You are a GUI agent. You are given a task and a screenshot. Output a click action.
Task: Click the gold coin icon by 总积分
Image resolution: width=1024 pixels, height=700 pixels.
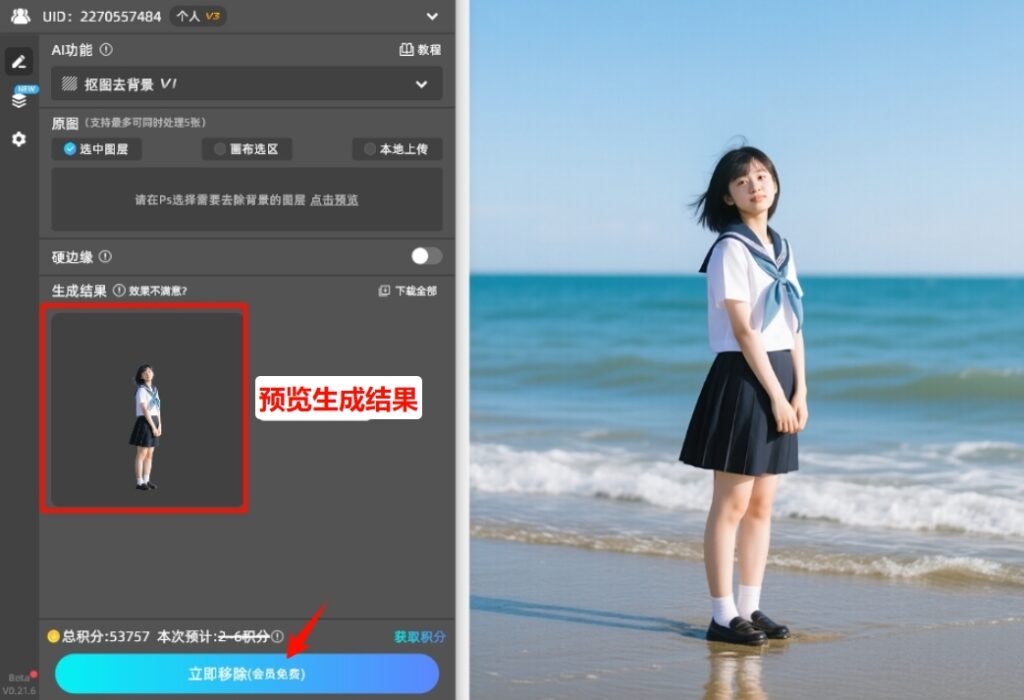pyautogui.click(x=53, y=636)
